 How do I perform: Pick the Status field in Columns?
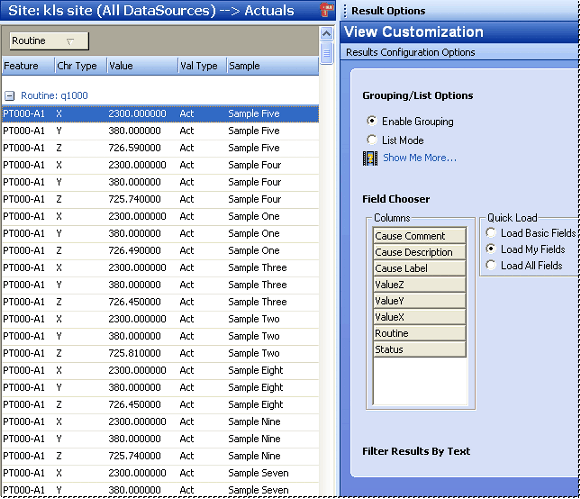click(419, 349)
